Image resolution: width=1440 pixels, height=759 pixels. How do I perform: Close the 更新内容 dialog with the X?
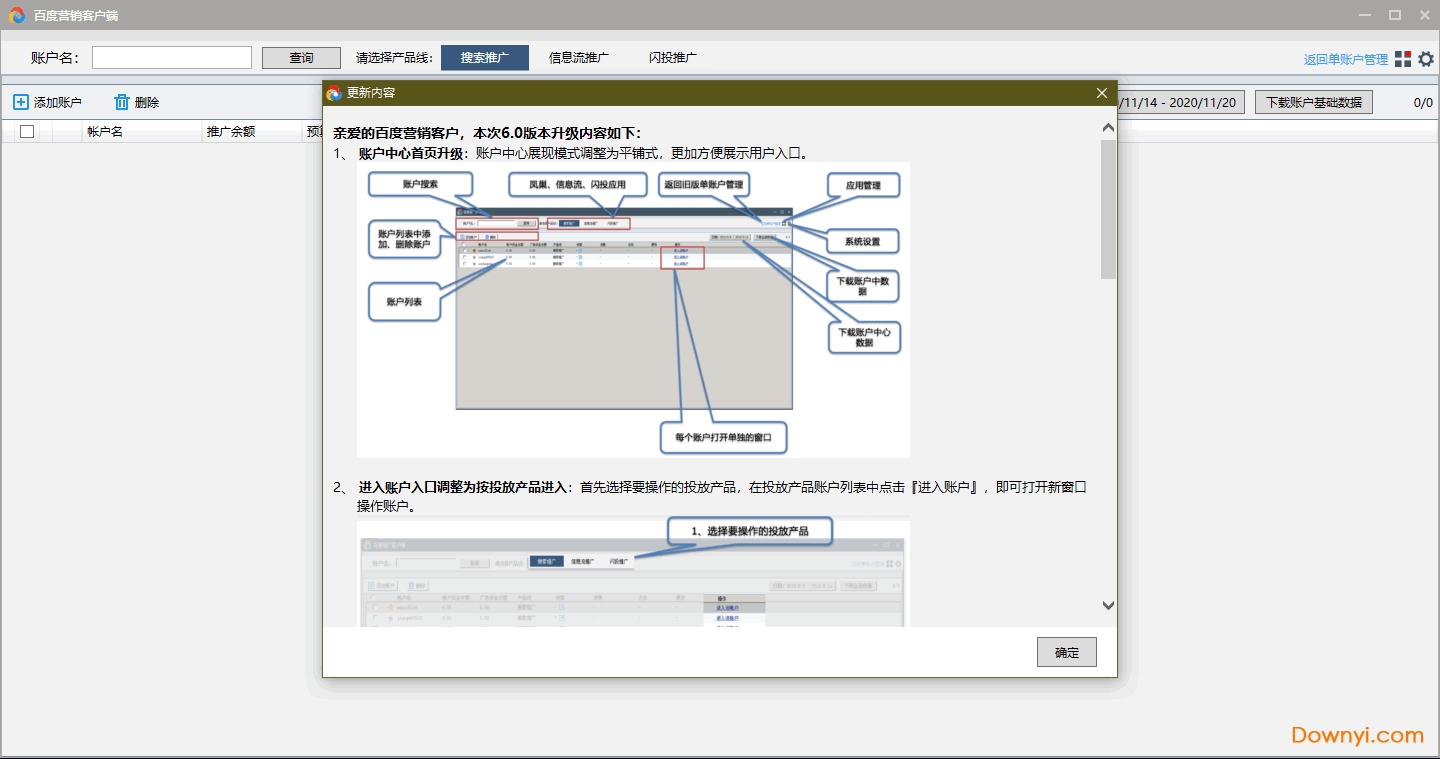[1102, 93]
